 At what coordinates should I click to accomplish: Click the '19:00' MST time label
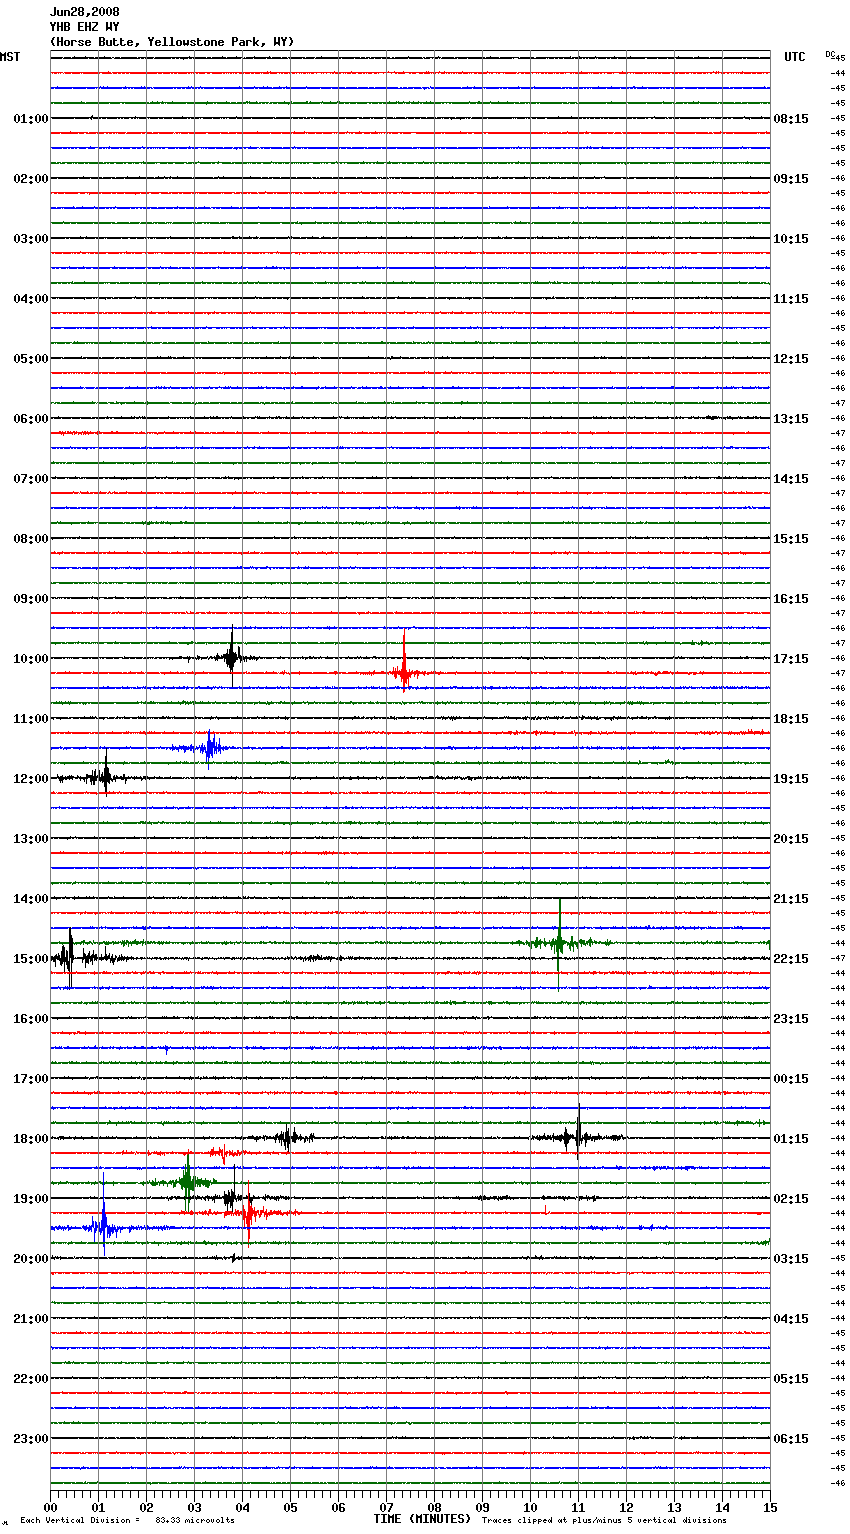pos(31,1199)
